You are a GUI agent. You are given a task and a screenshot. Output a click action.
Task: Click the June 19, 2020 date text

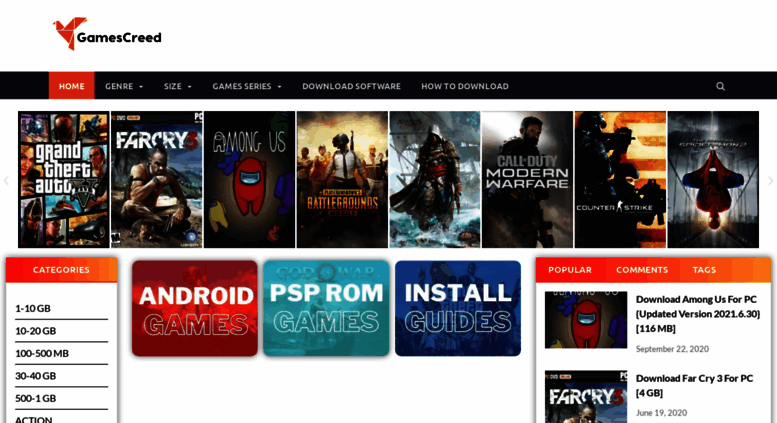coord(661,413)
